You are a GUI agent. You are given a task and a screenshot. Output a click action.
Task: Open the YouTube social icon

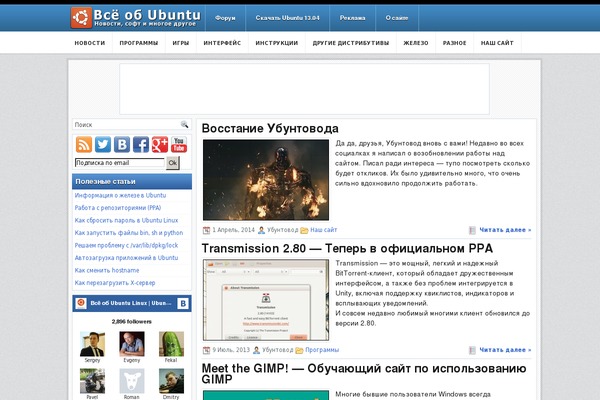(179, 144)
